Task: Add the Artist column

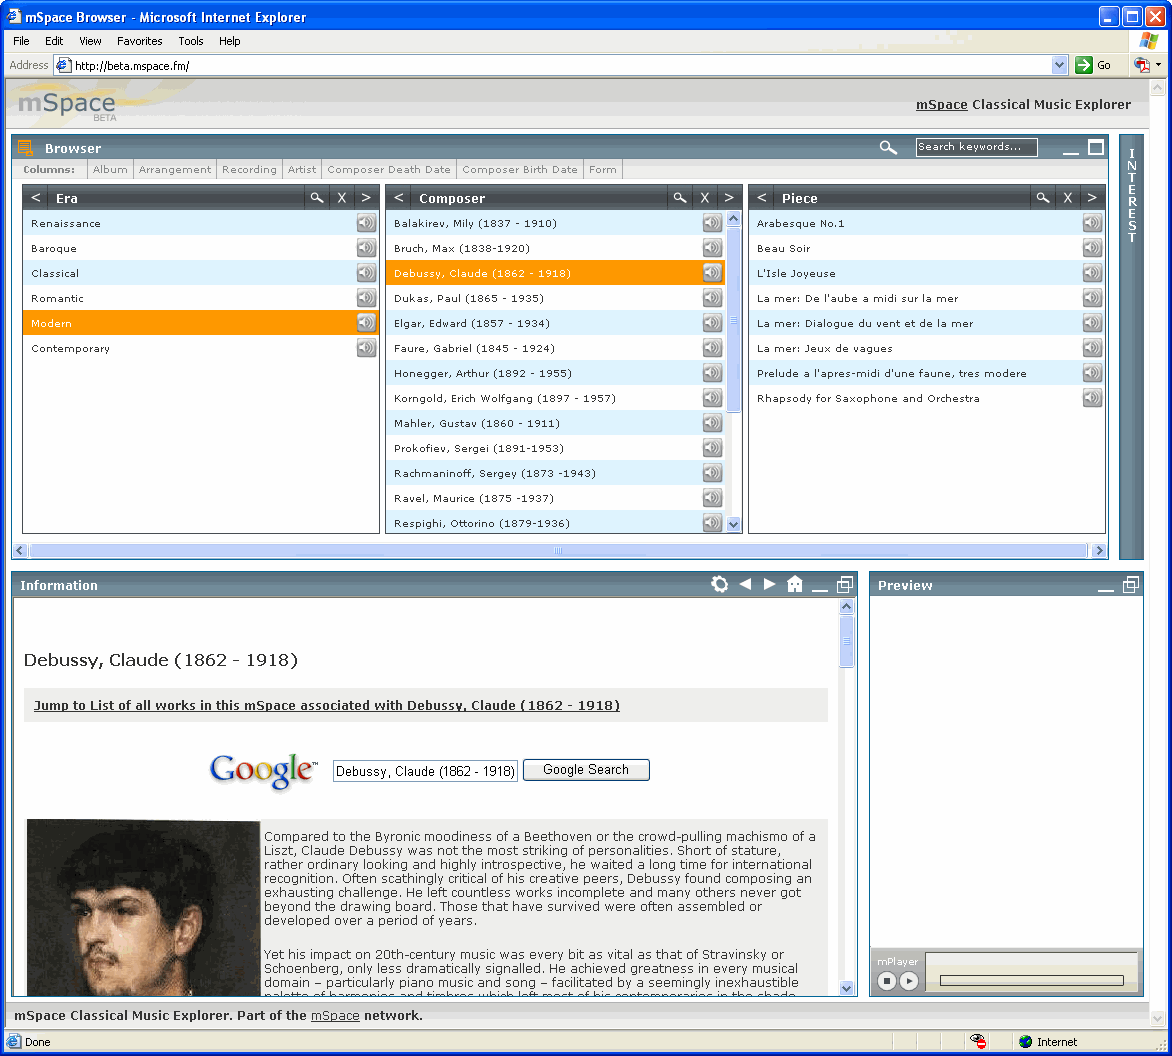Action: [x=302, y=170]
